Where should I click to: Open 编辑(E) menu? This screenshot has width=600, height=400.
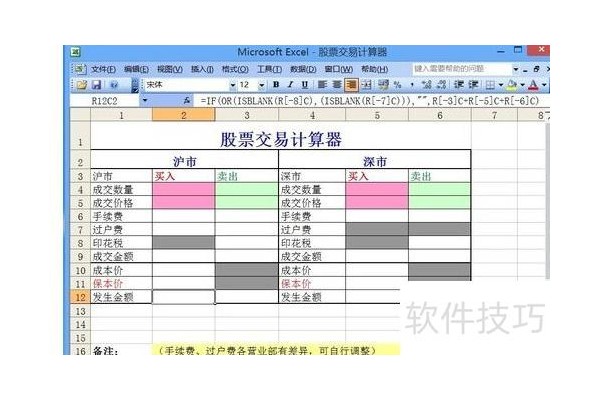[x=136, y=69]
